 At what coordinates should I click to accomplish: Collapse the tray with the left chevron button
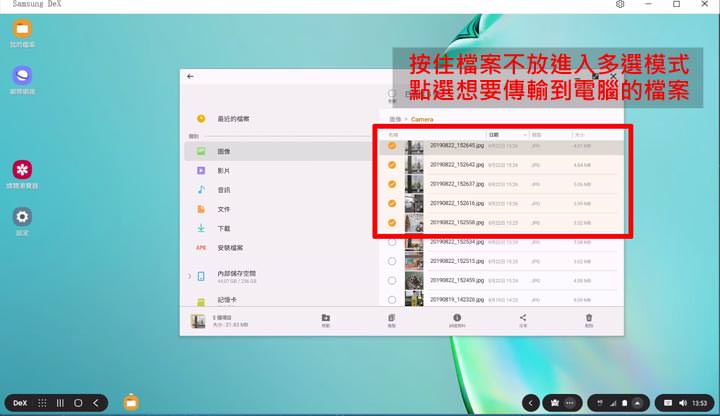click(531, 403)
